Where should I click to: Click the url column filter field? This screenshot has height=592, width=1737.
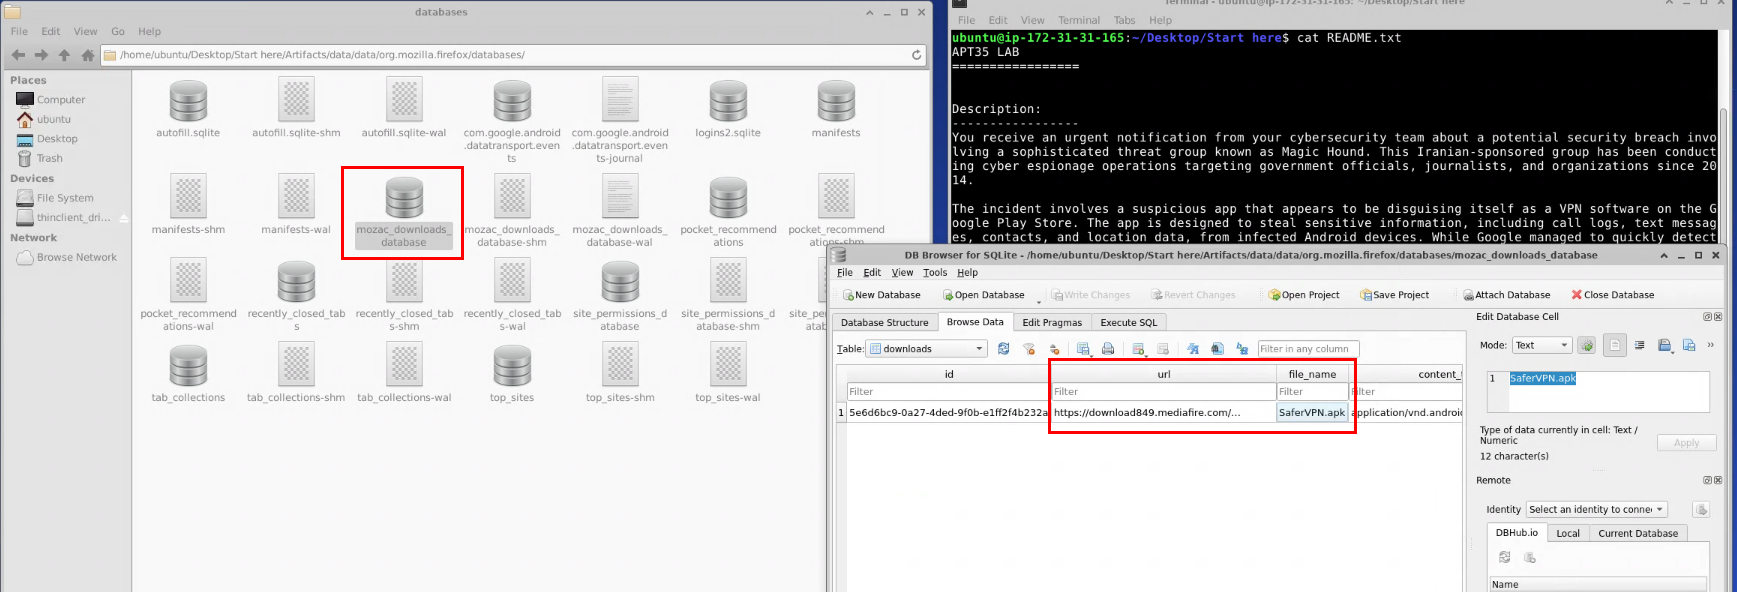coord(1162,392)
